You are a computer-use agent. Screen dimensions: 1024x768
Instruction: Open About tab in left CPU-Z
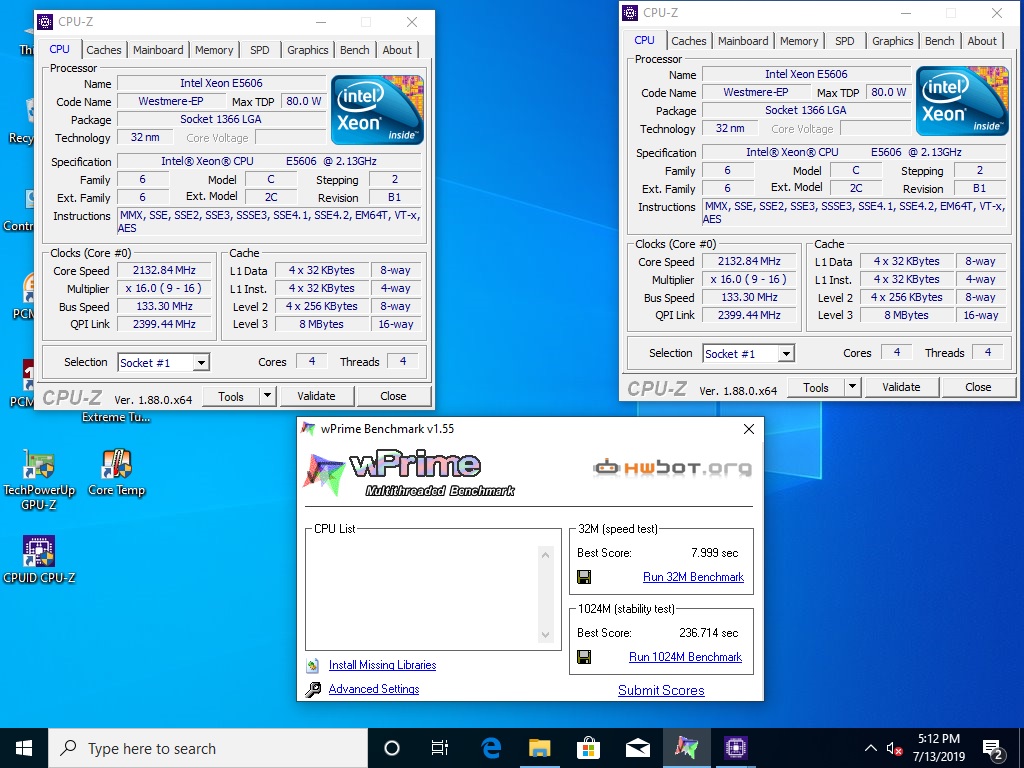pyautogui.click(x=397, y=50)
